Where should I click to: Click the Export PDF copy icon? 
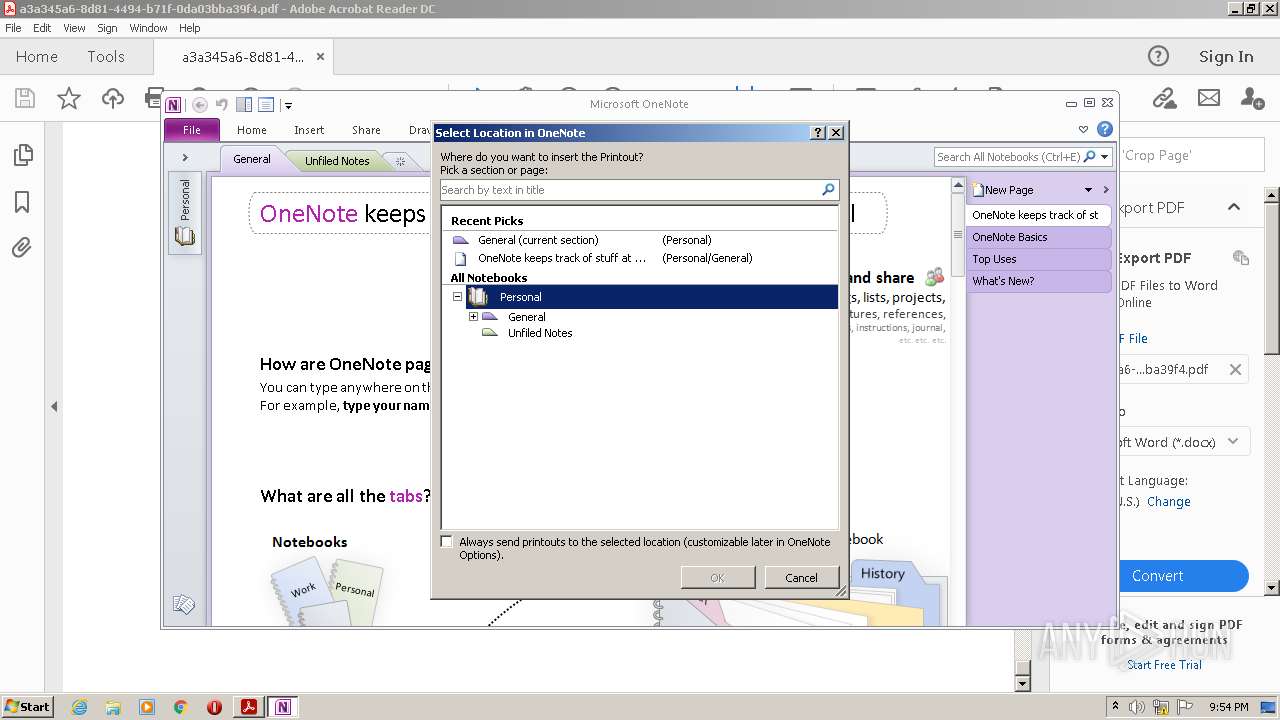coord(1241,257)
